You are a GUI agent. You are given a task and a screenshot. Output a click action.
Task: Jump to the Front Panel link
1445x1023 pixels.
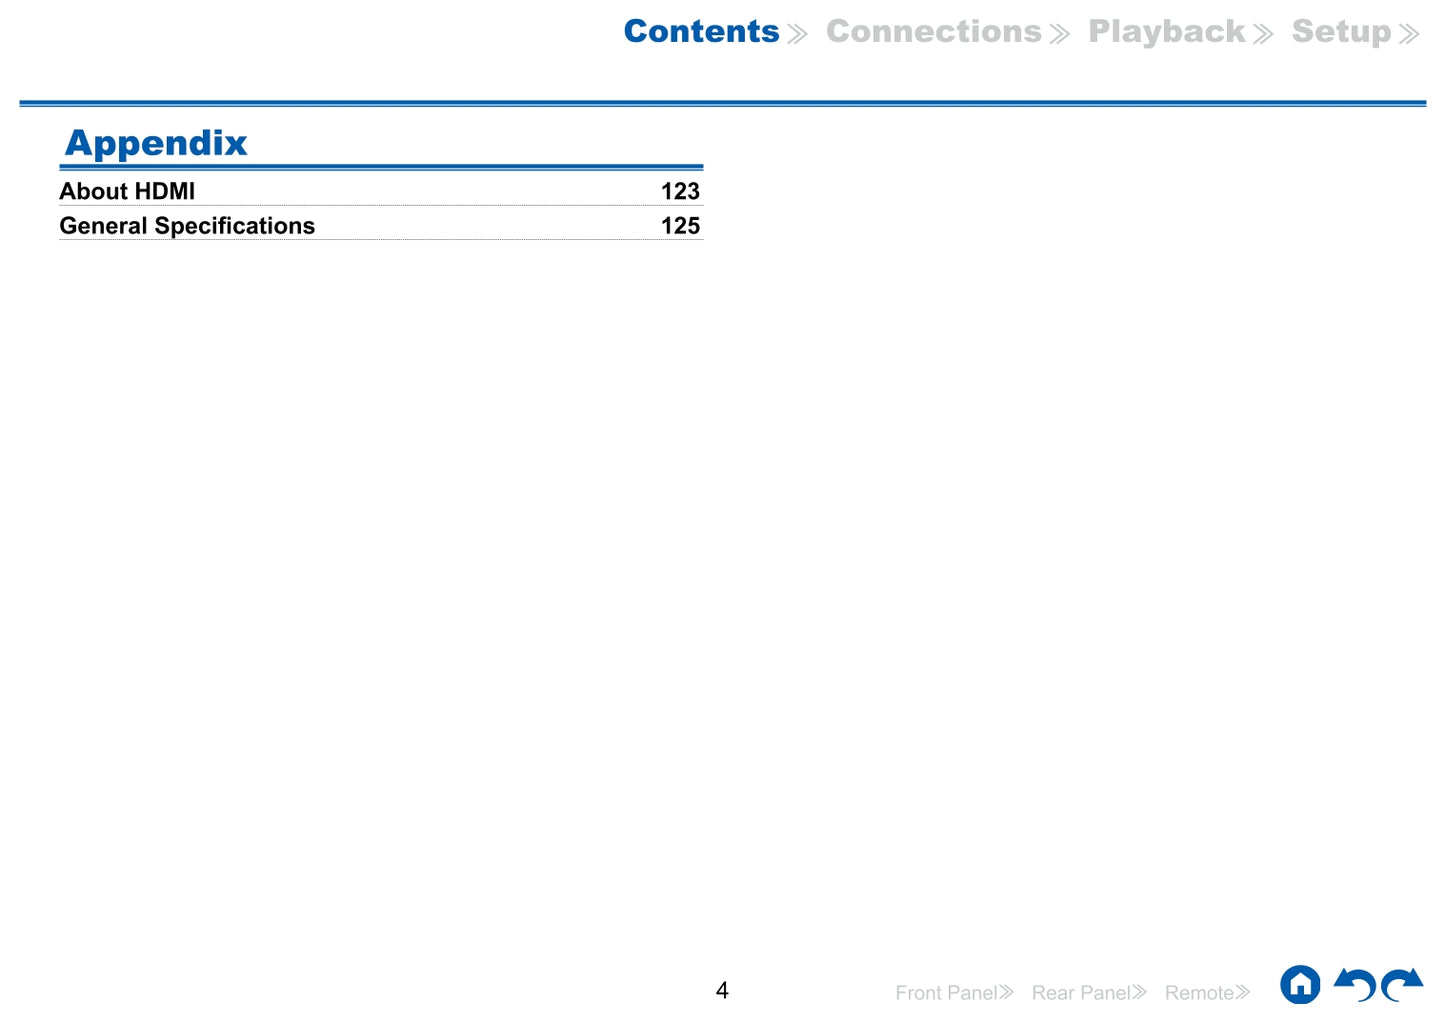pyautogui.click(x=945, y=993)
